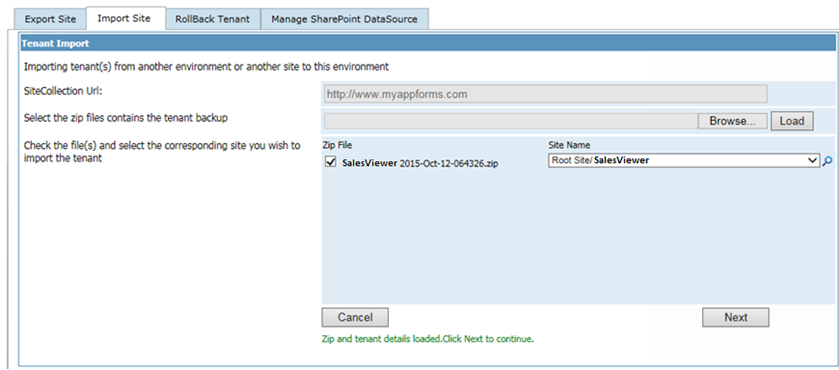Open the RollBack Tenant tab
Viewport: 839px width, 370px height.
[212, 19]
